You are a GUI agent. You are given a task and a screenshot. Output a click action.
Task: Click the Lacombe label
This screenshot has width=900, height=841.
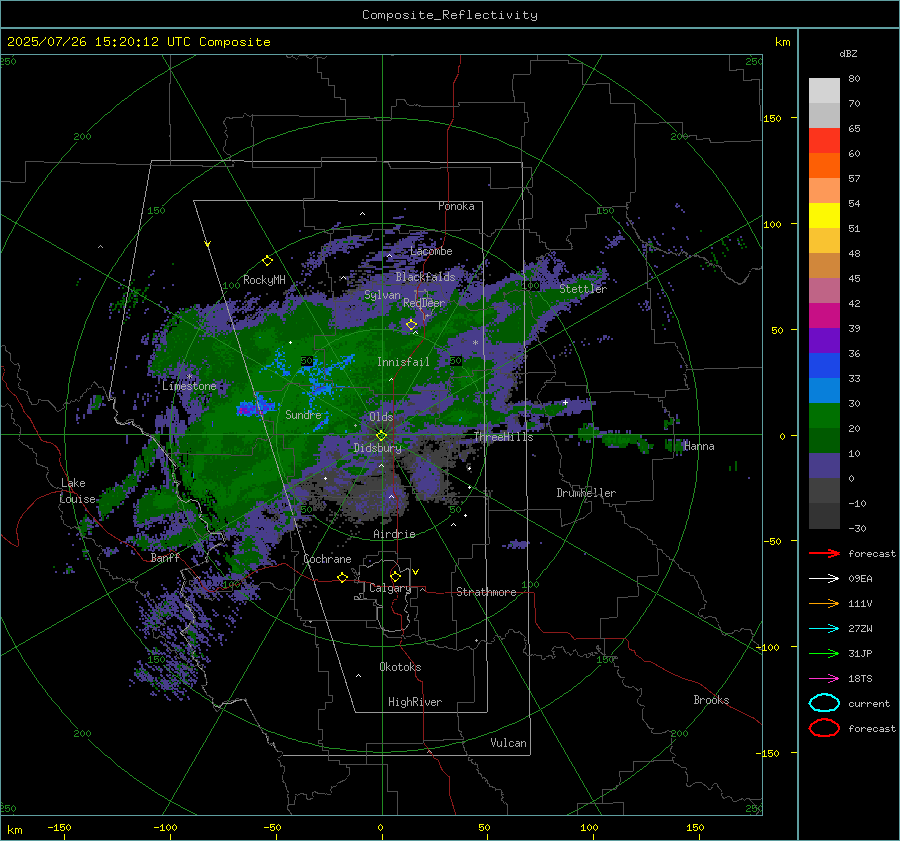[x=431, y=251]
